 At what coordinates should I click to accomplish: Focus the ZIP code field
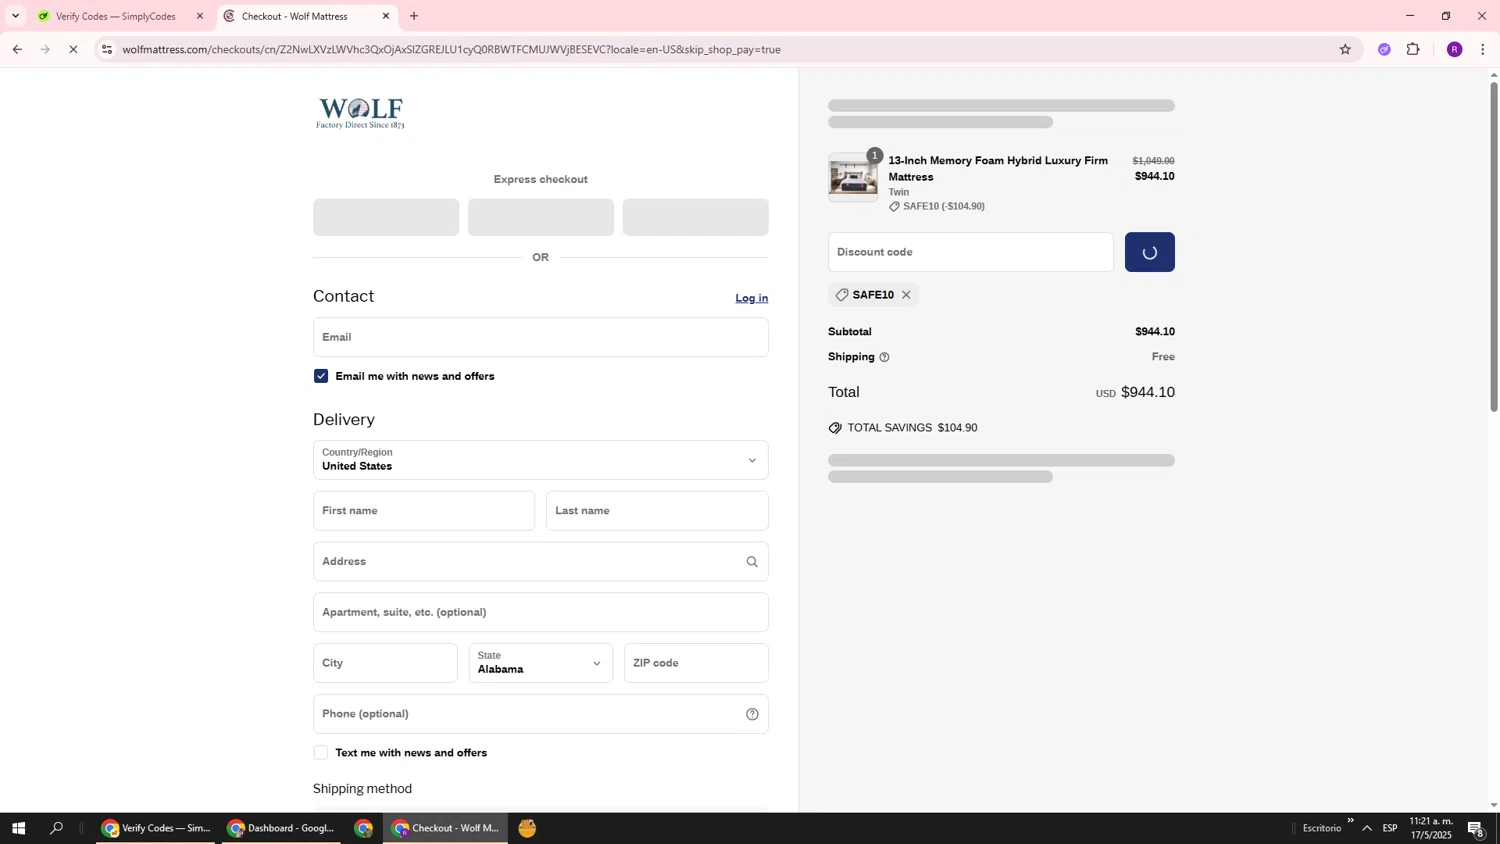click(x=696, y=663)
